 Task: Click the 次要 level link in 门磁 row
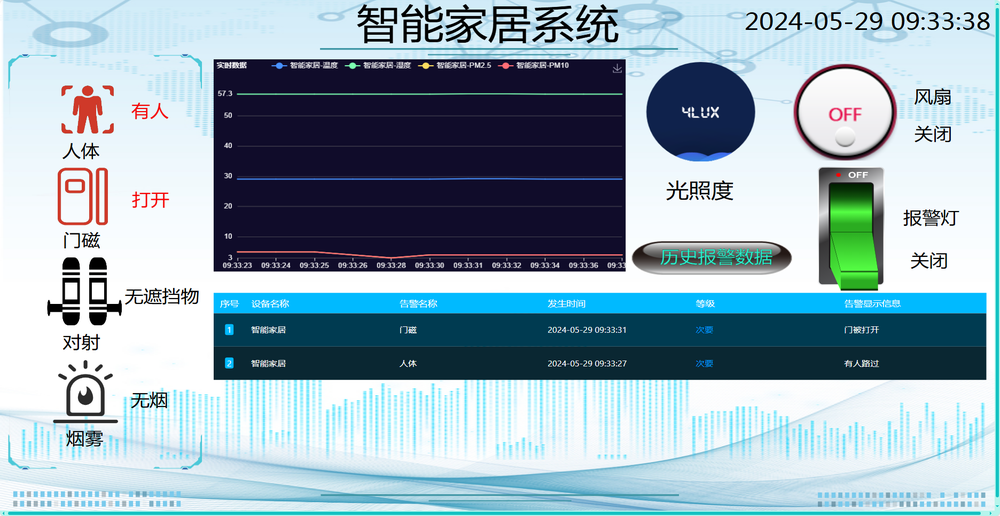click(704, 329)
